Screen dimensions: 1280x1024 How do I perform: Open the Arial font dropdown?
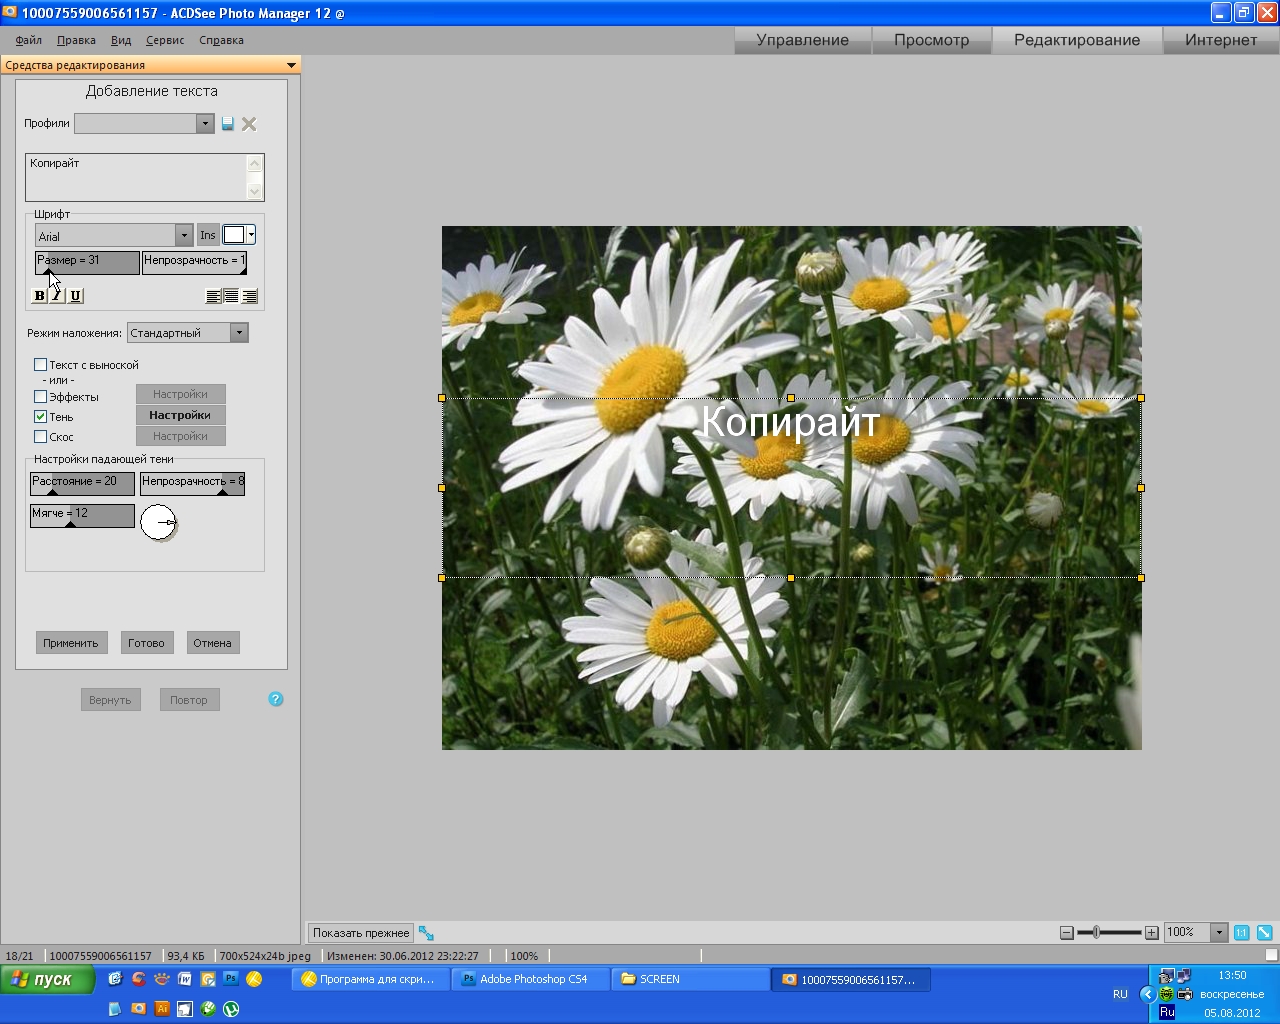pos(184,235)
